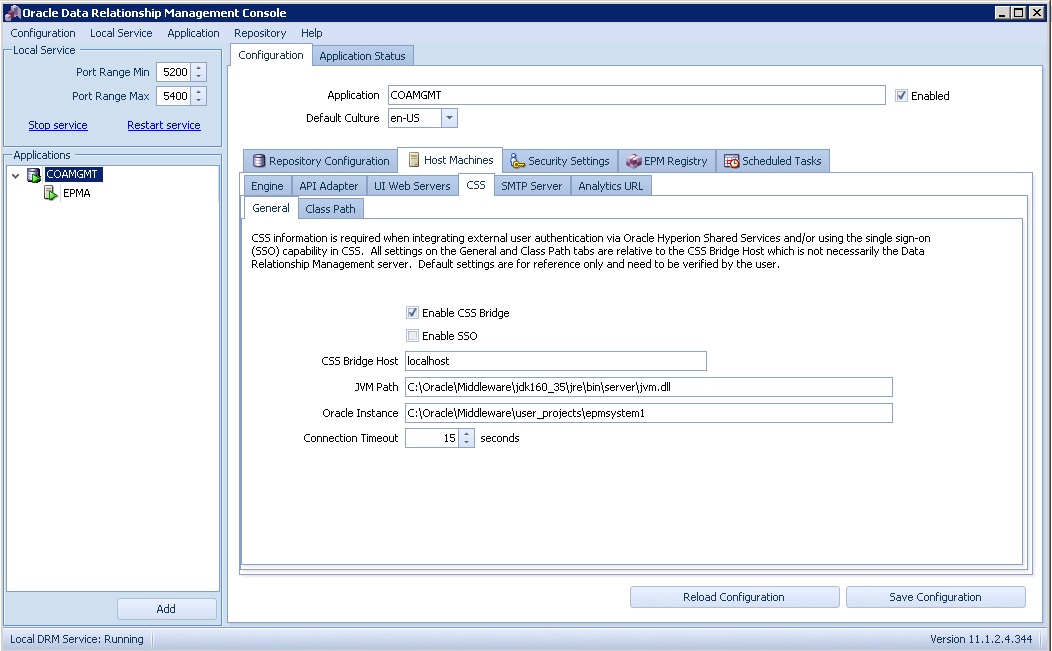
Task: Increase Connection Timeout seconds
Action: (x=467, y=434)
